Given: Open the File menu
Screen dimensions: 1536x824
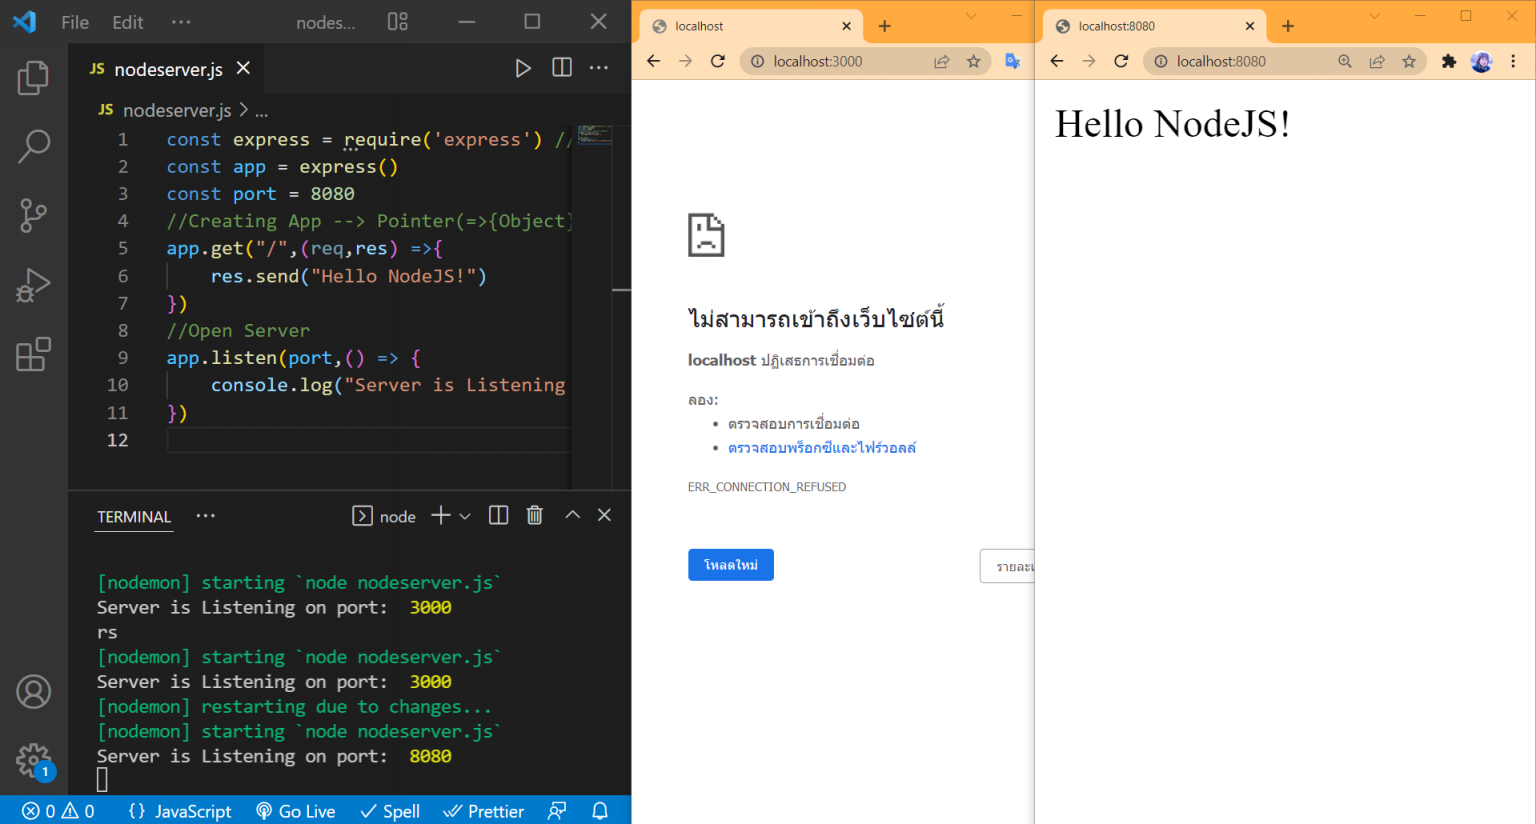Looking at the screenshot, I should [75, 22].
